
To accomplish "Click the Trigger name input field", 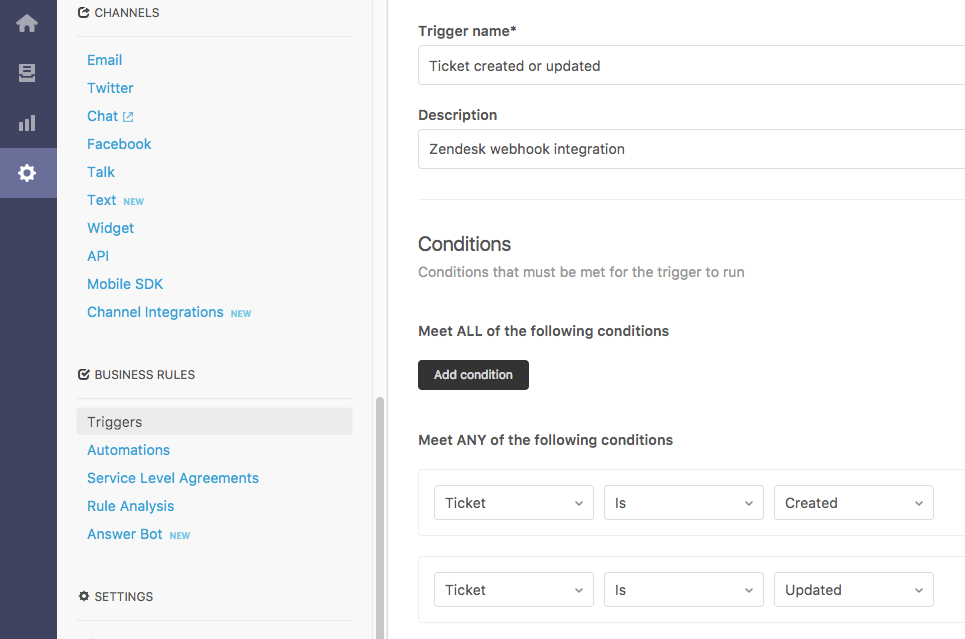I will pos(690,66).
